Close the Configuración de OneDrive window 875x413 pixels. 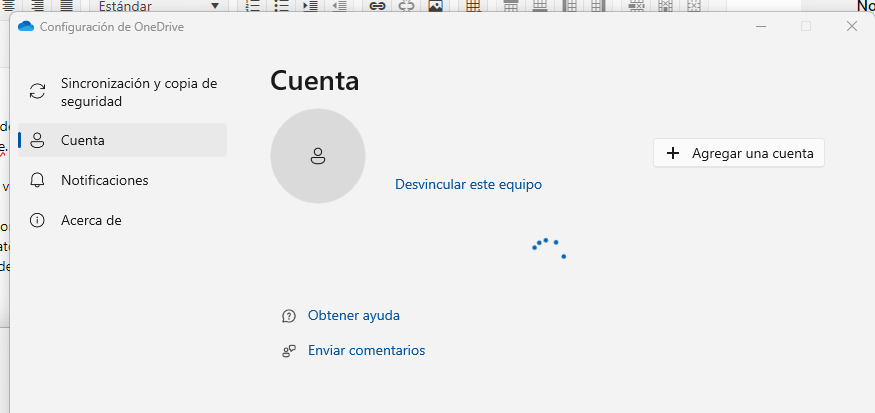[852, 26]
